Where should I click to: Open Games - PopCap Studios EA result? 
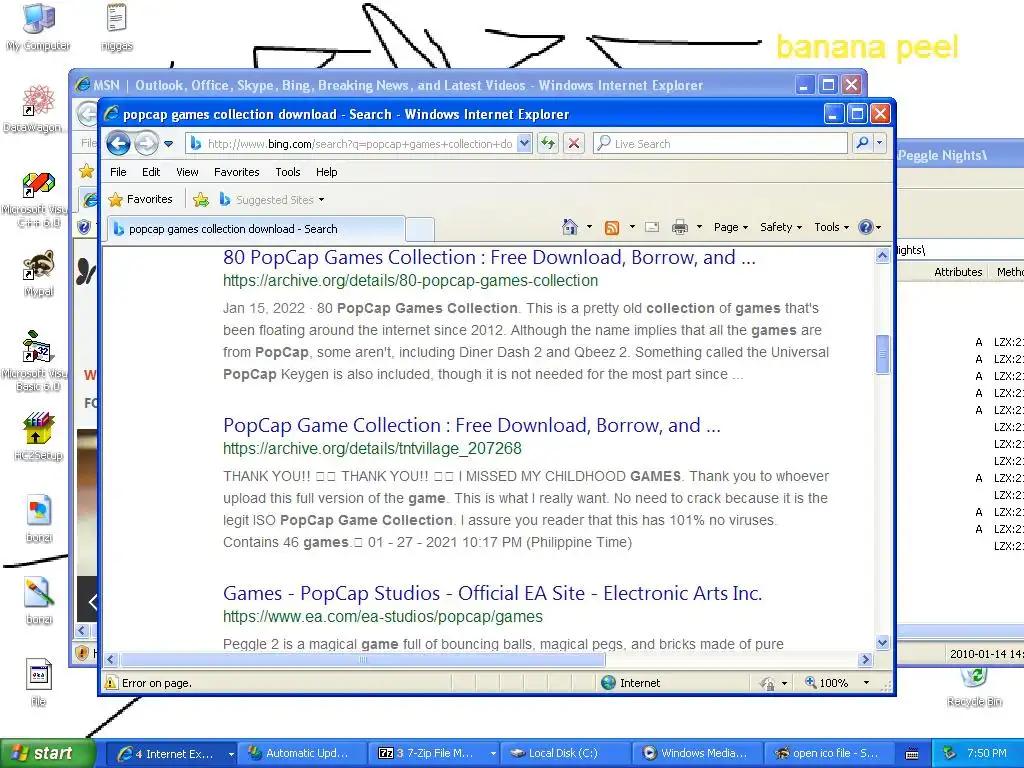(492, 593)
